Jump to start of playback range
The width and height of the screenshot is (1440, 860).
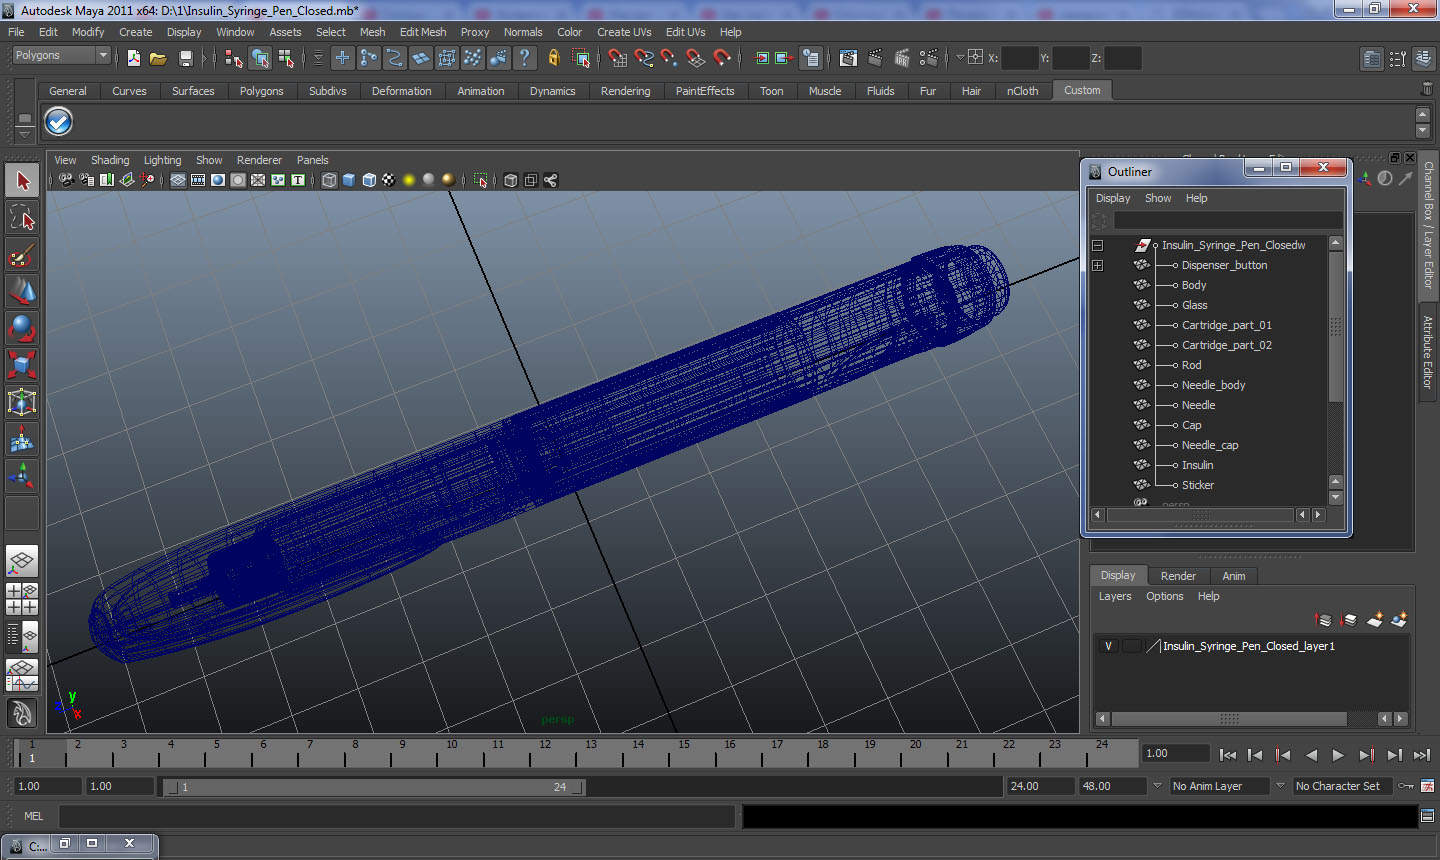(x=1228, y=755)
